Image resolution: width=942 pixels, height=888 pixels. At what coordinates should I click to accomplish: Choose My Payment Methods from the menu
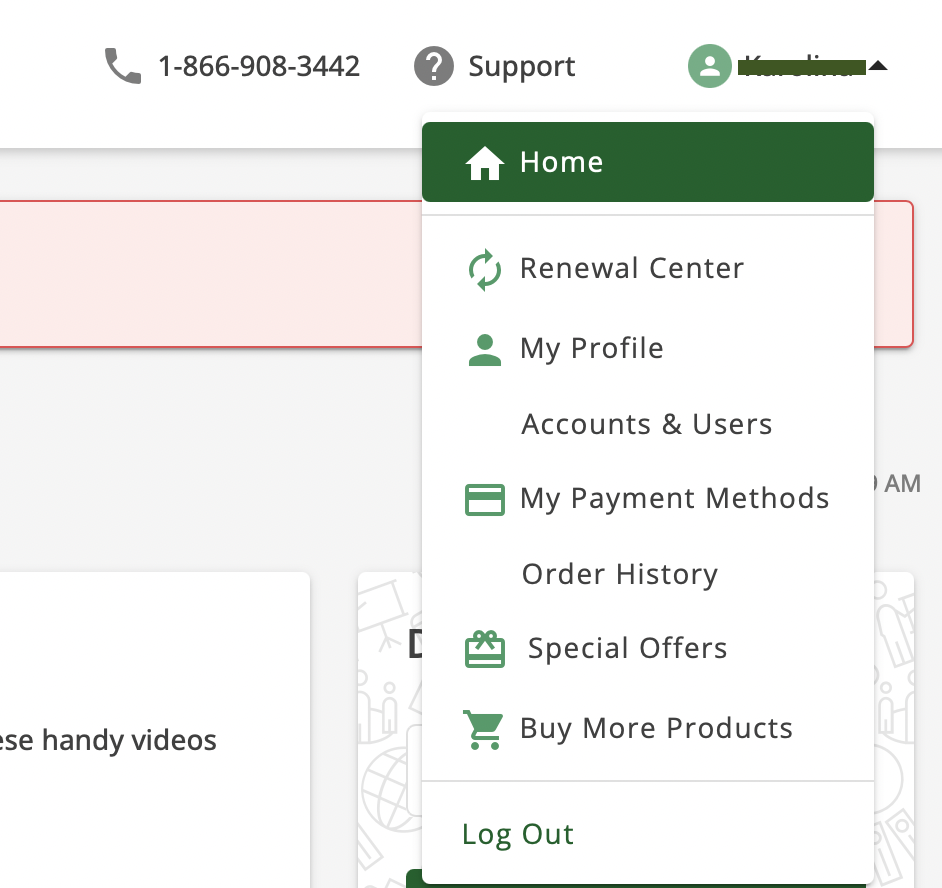click(x=674, y=498)
